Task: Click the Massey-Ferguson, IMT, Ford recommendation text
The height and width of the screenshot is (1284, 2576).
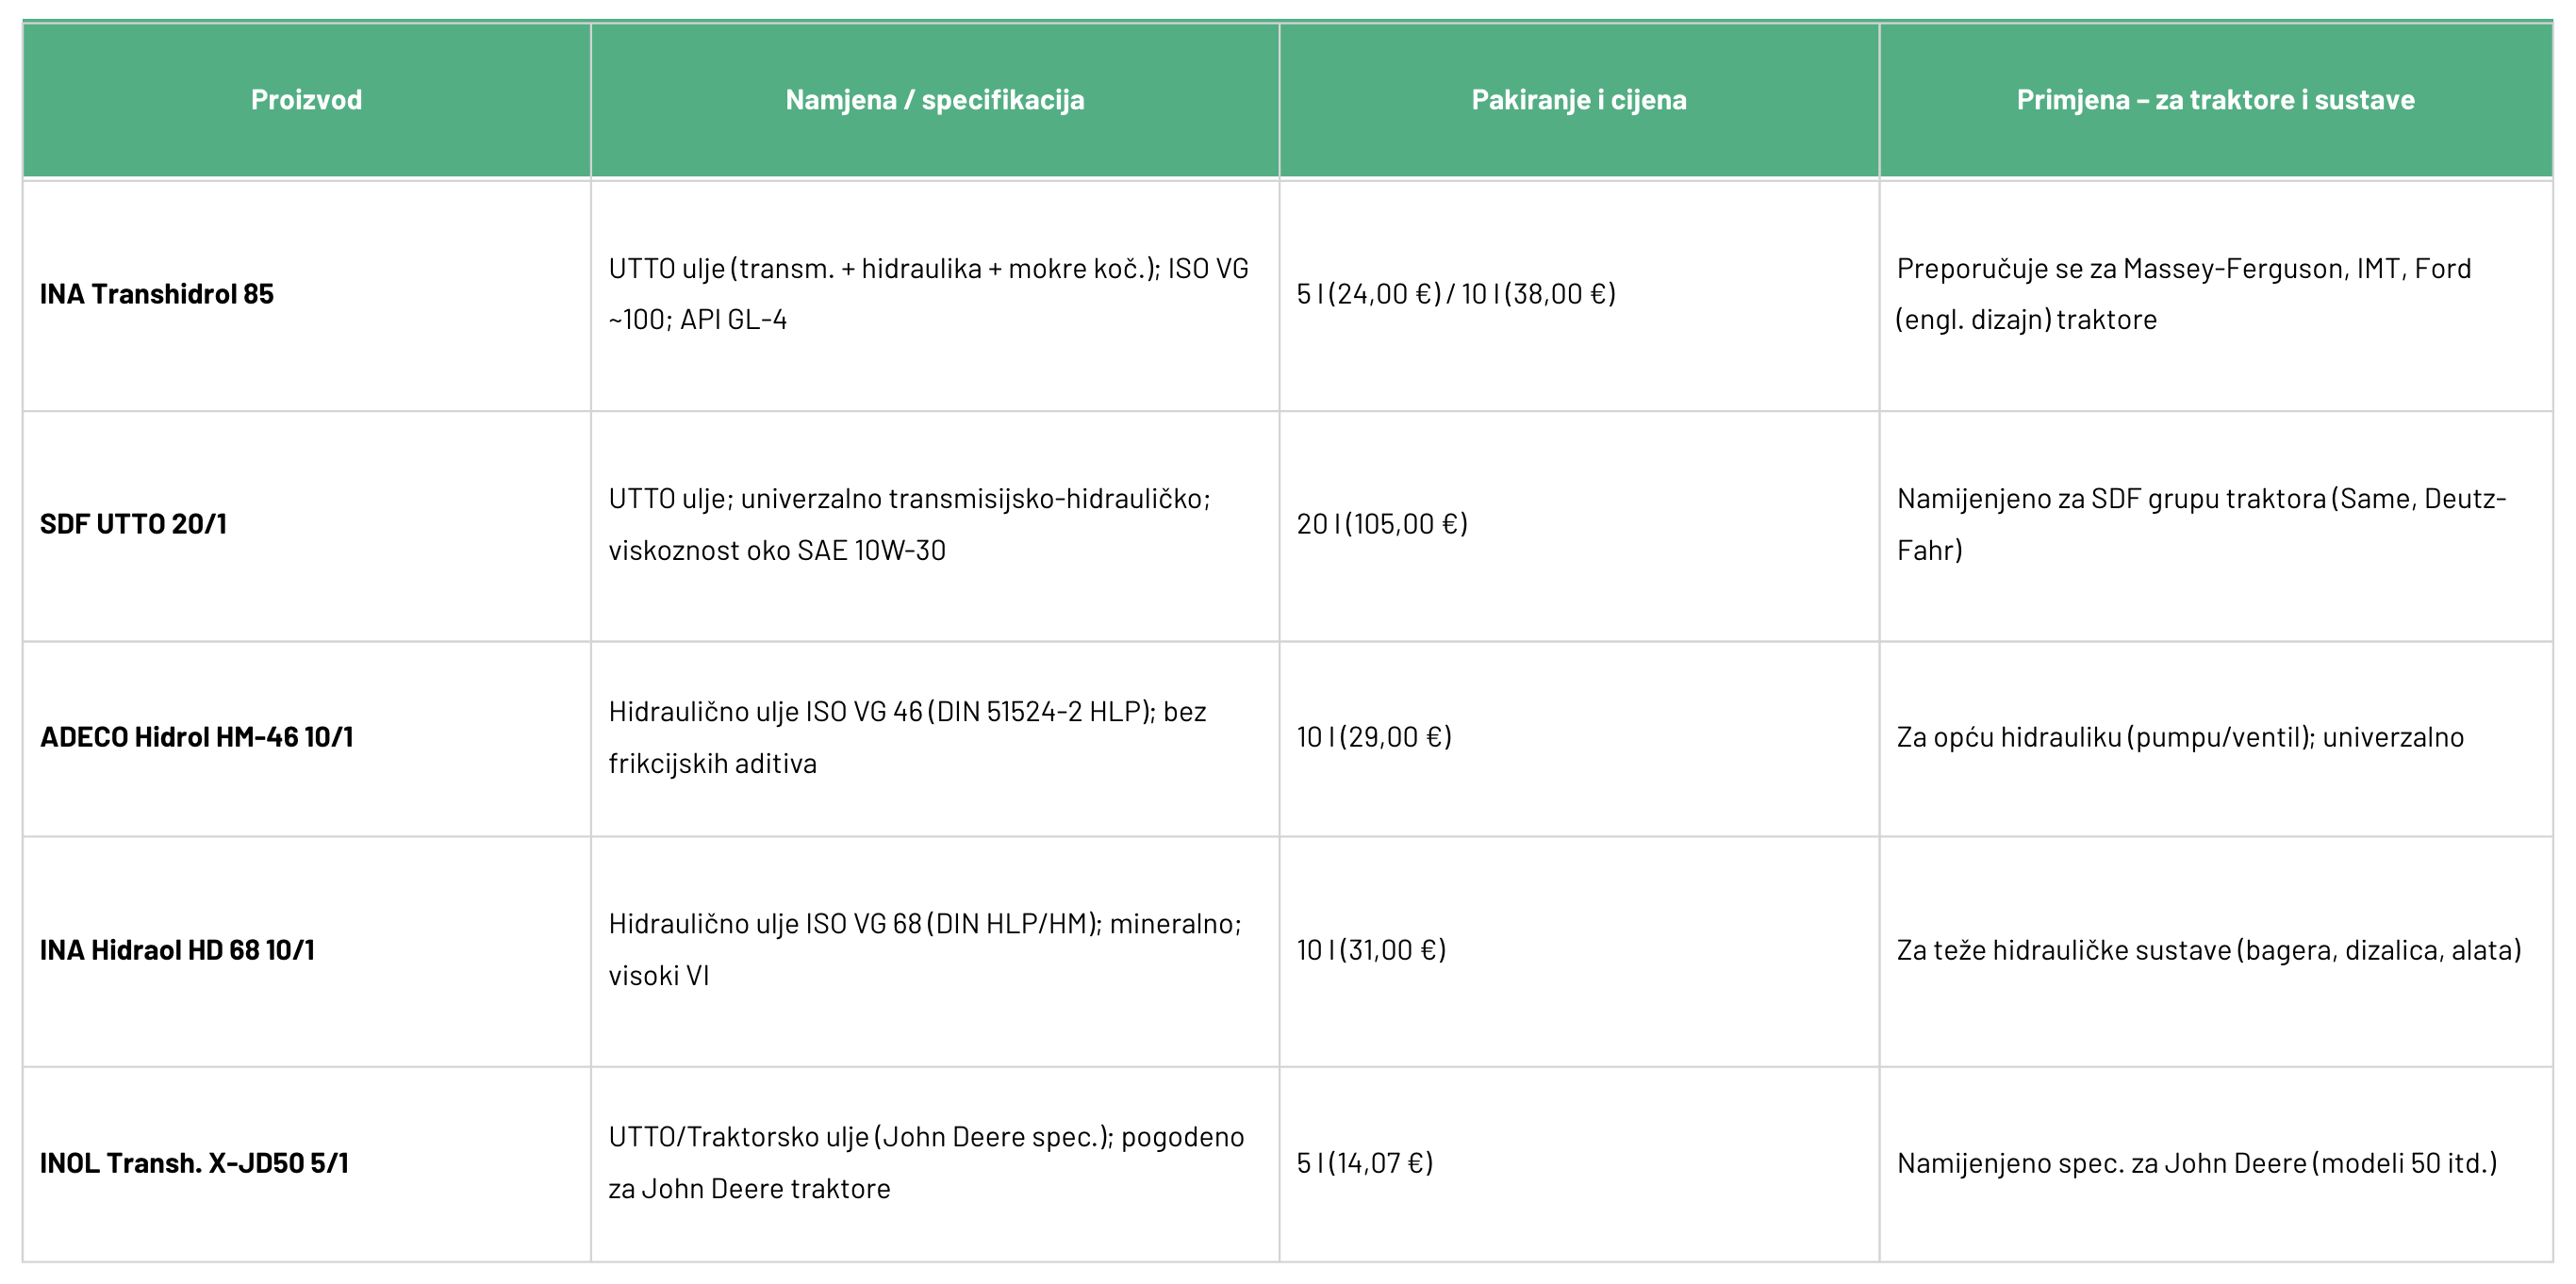Action: [x=2183, y=294]
